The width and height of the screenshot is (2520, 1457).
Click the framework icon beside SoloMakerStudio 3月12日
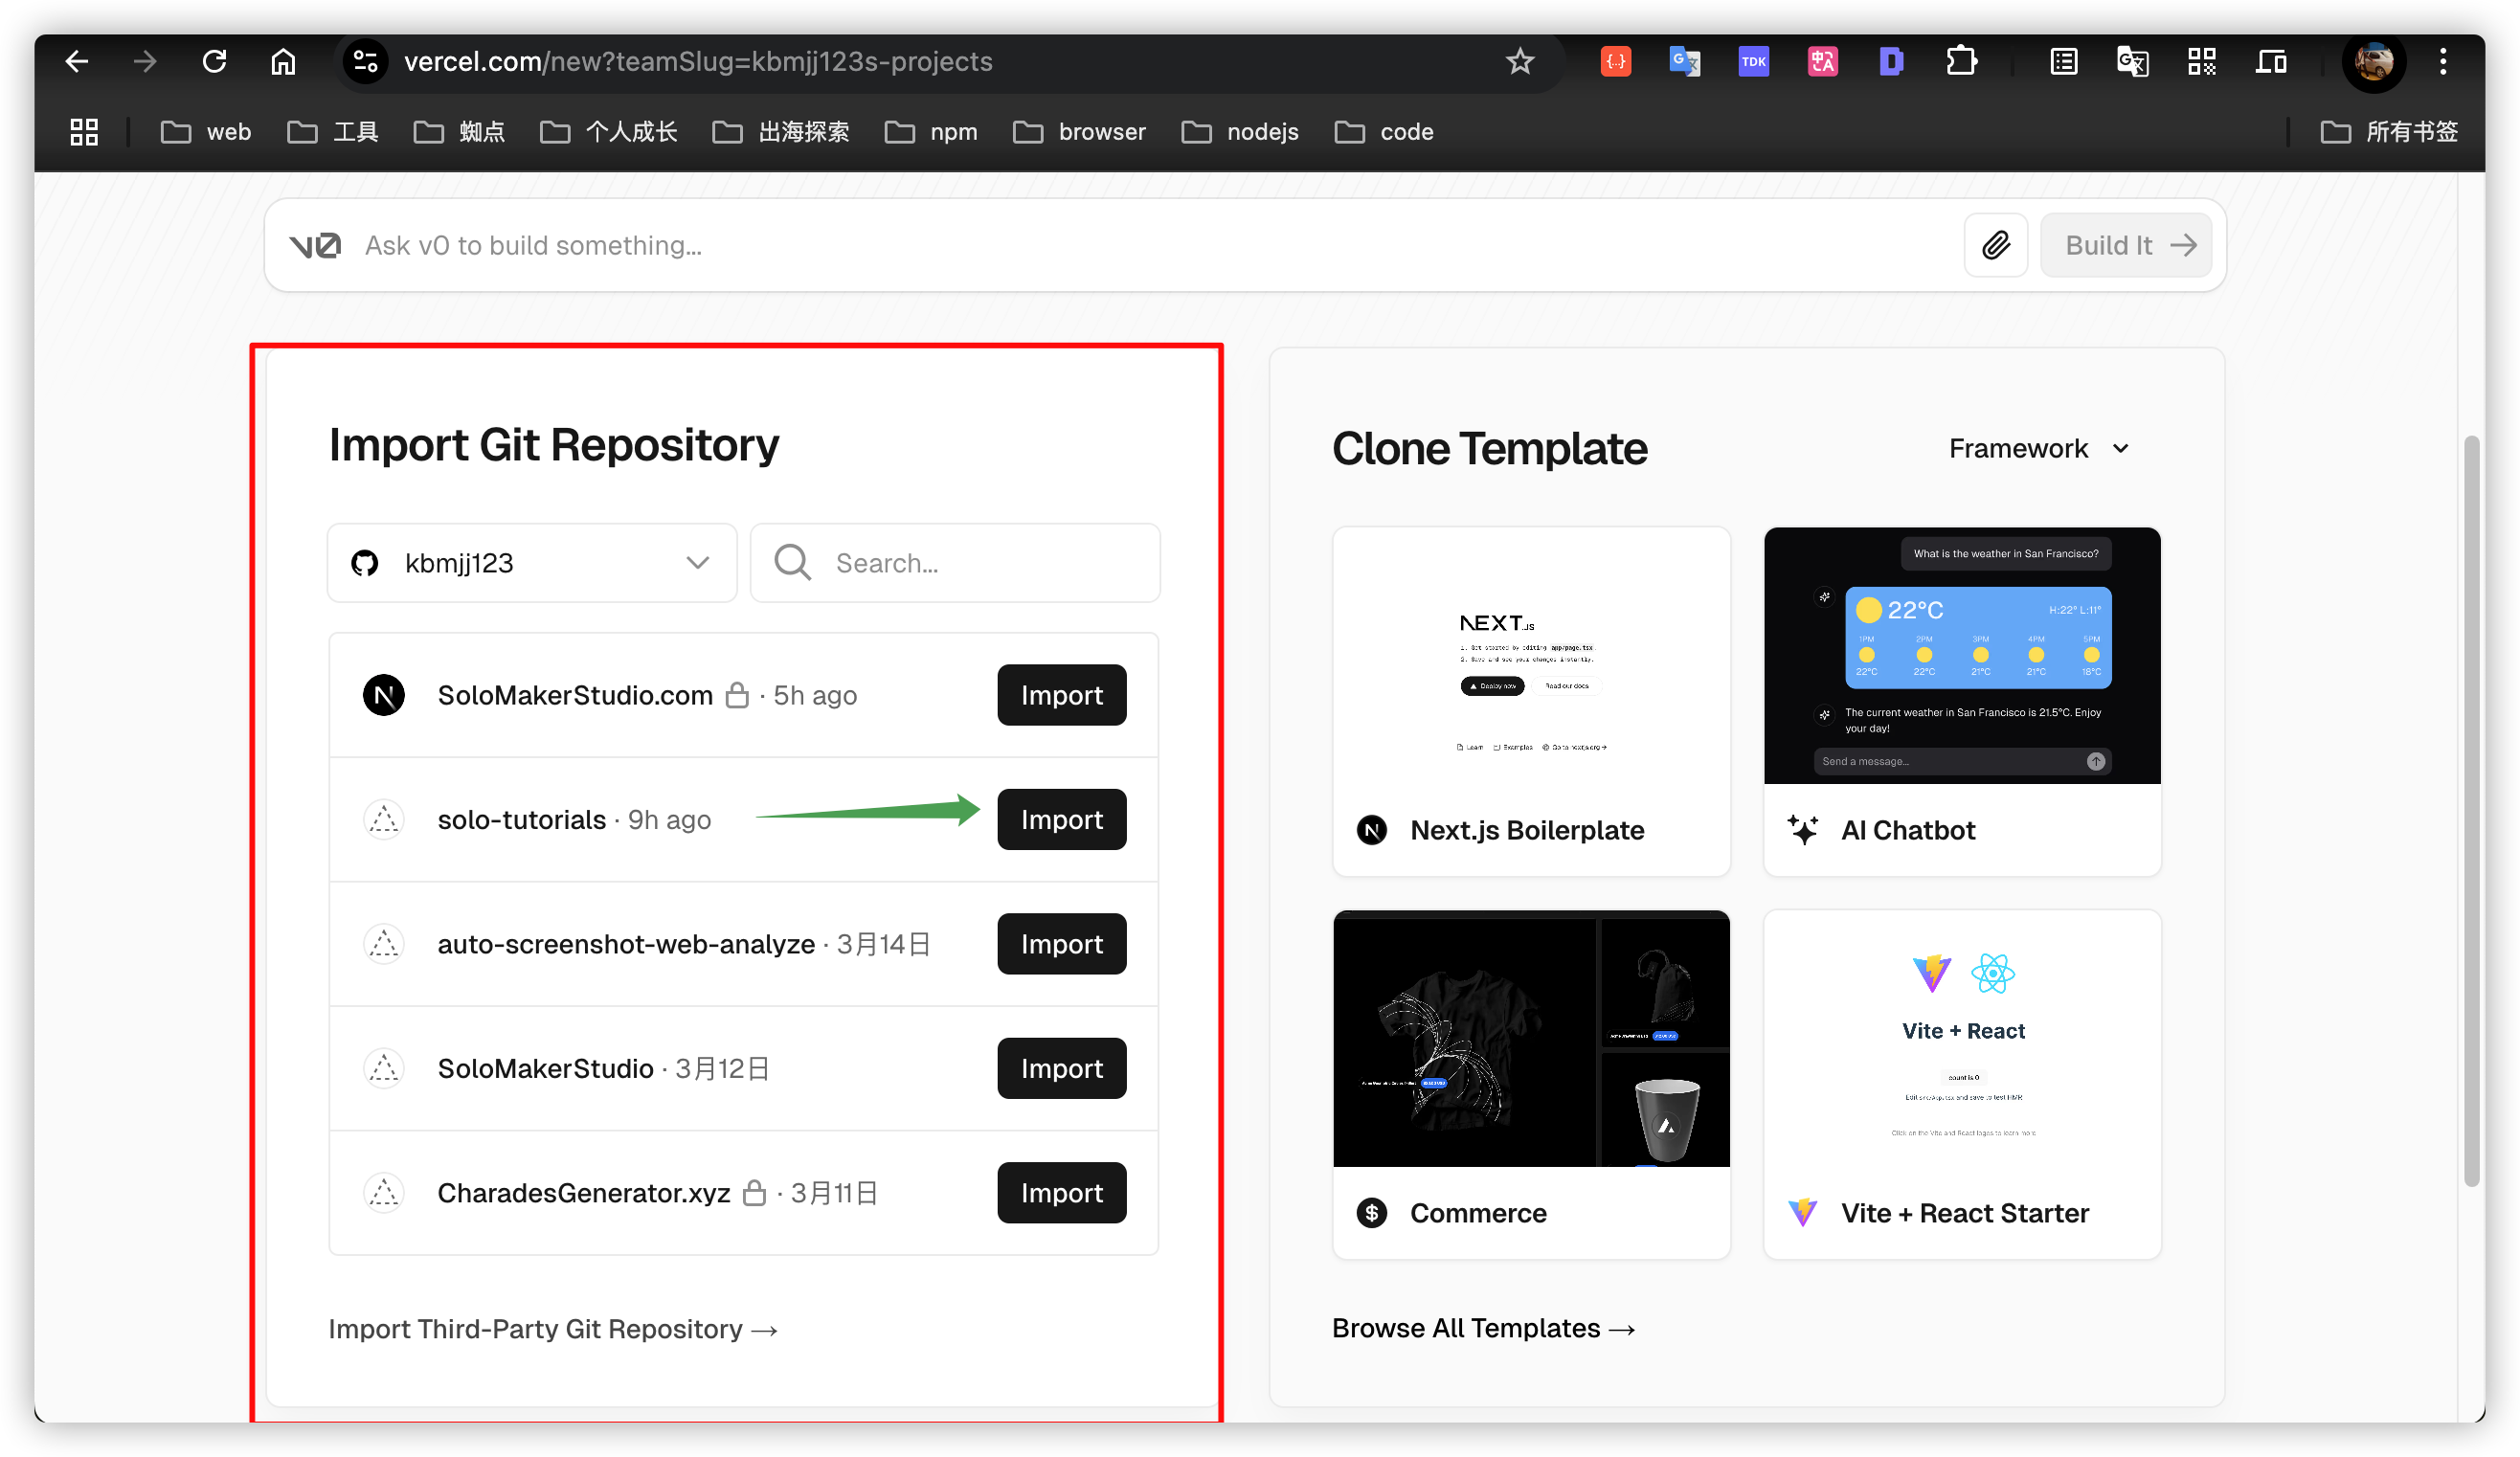[x=384, y=1069]
